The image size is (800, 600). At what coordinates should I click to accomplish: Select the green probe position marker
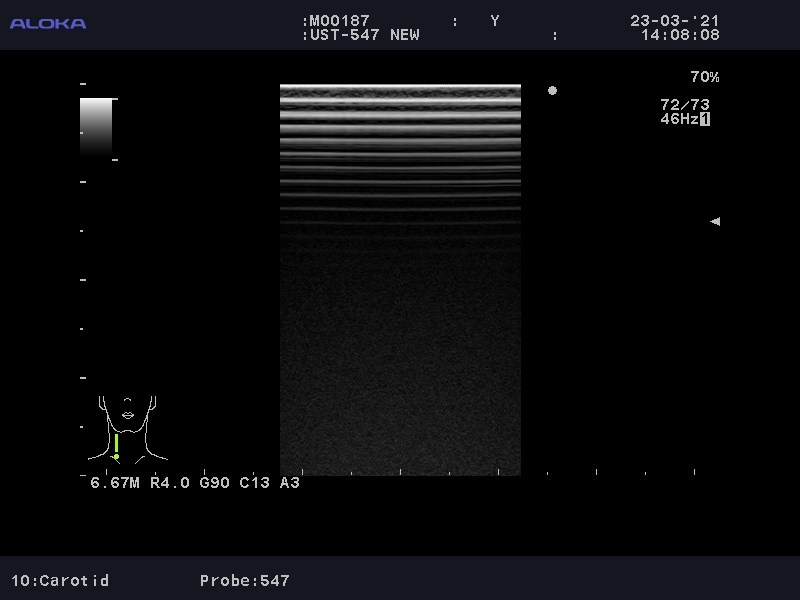116,446
